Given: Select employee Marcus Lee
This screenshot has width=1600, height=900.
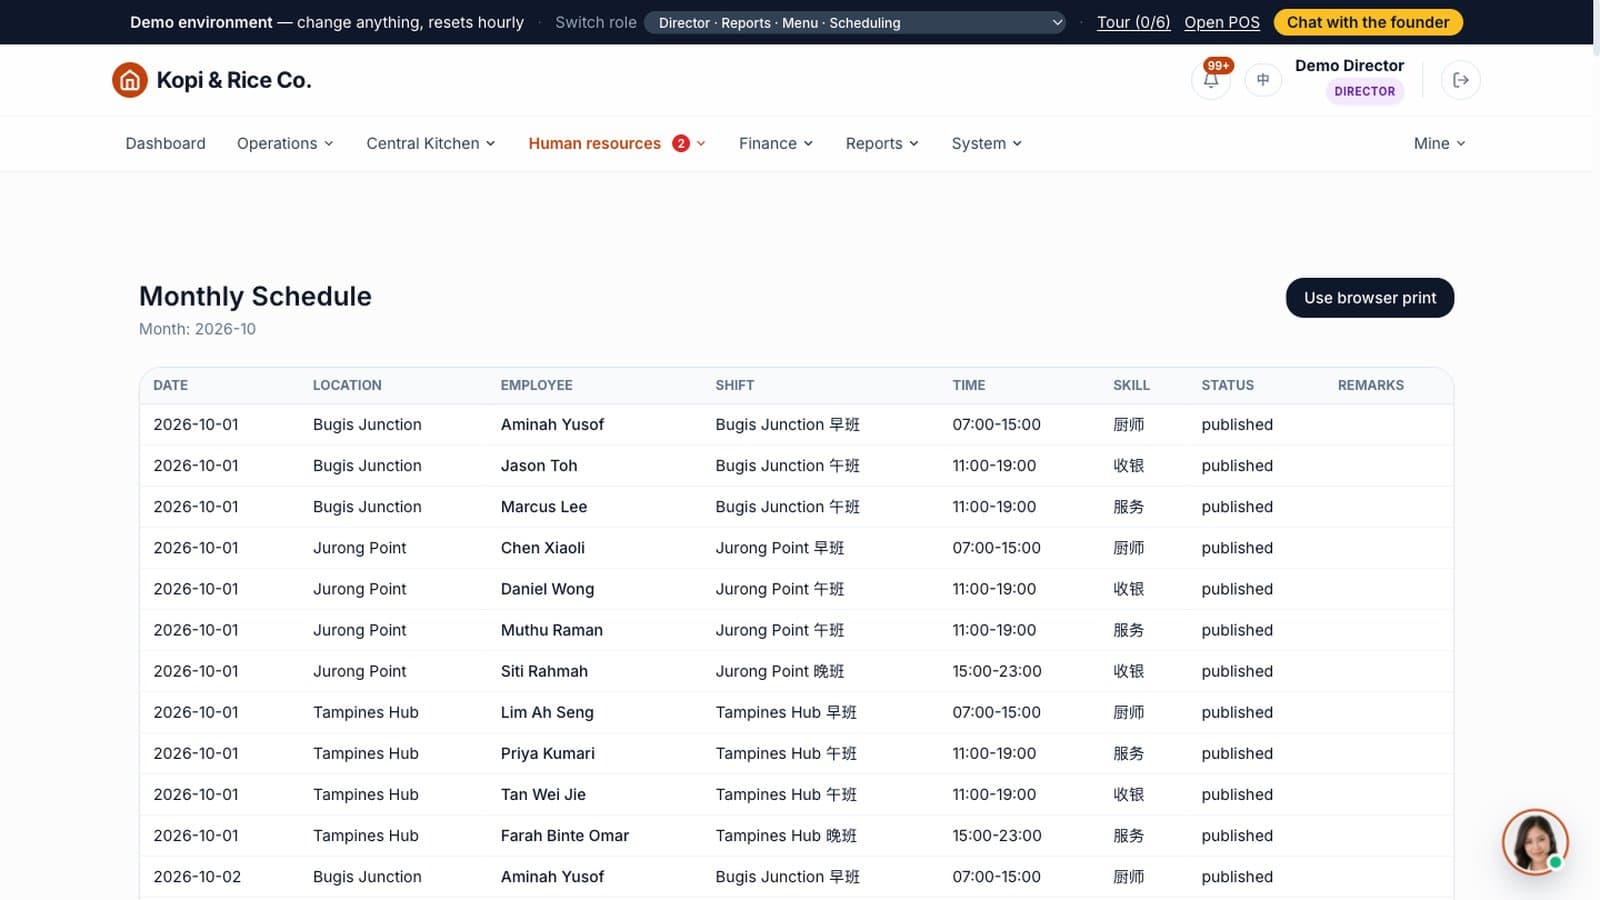Looking at the screenshot, I should 544,507.
